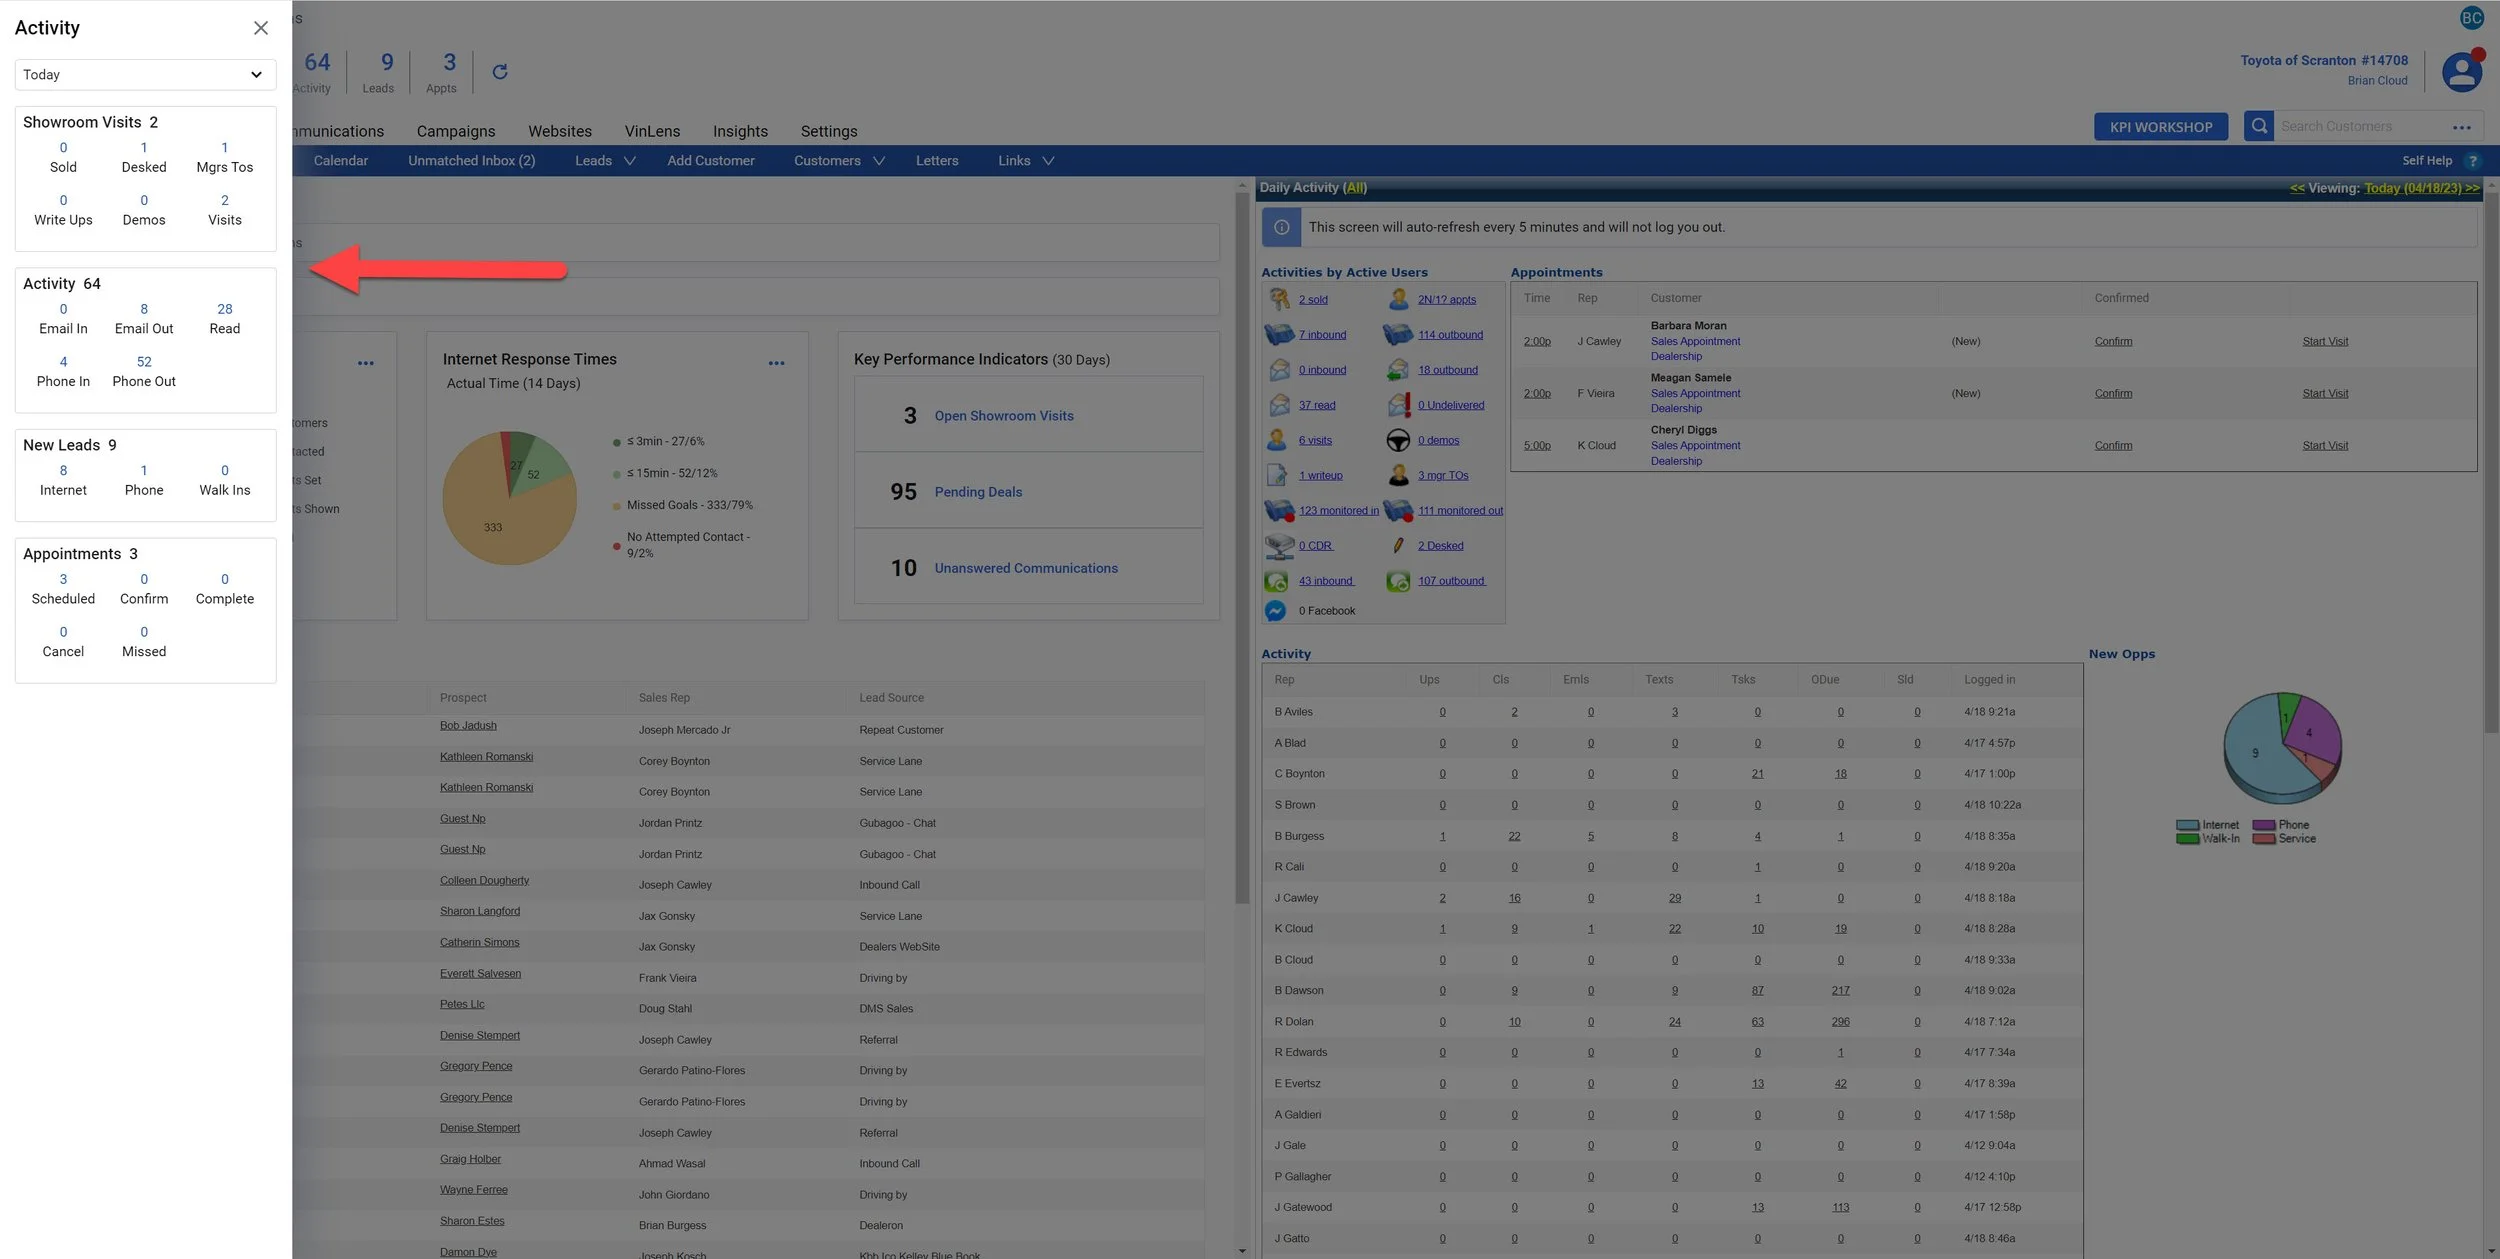Open the VinLens tab

pos(652,131)
